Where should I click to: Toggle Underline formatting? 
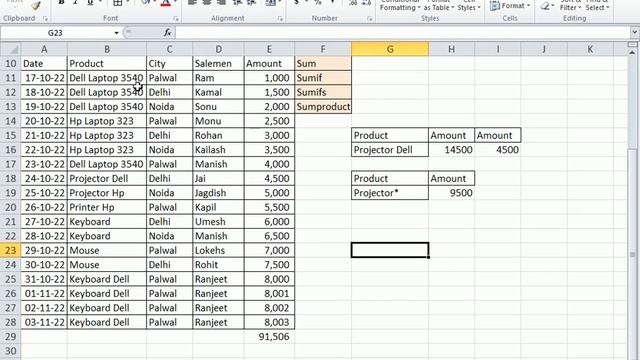pos(90,3)
